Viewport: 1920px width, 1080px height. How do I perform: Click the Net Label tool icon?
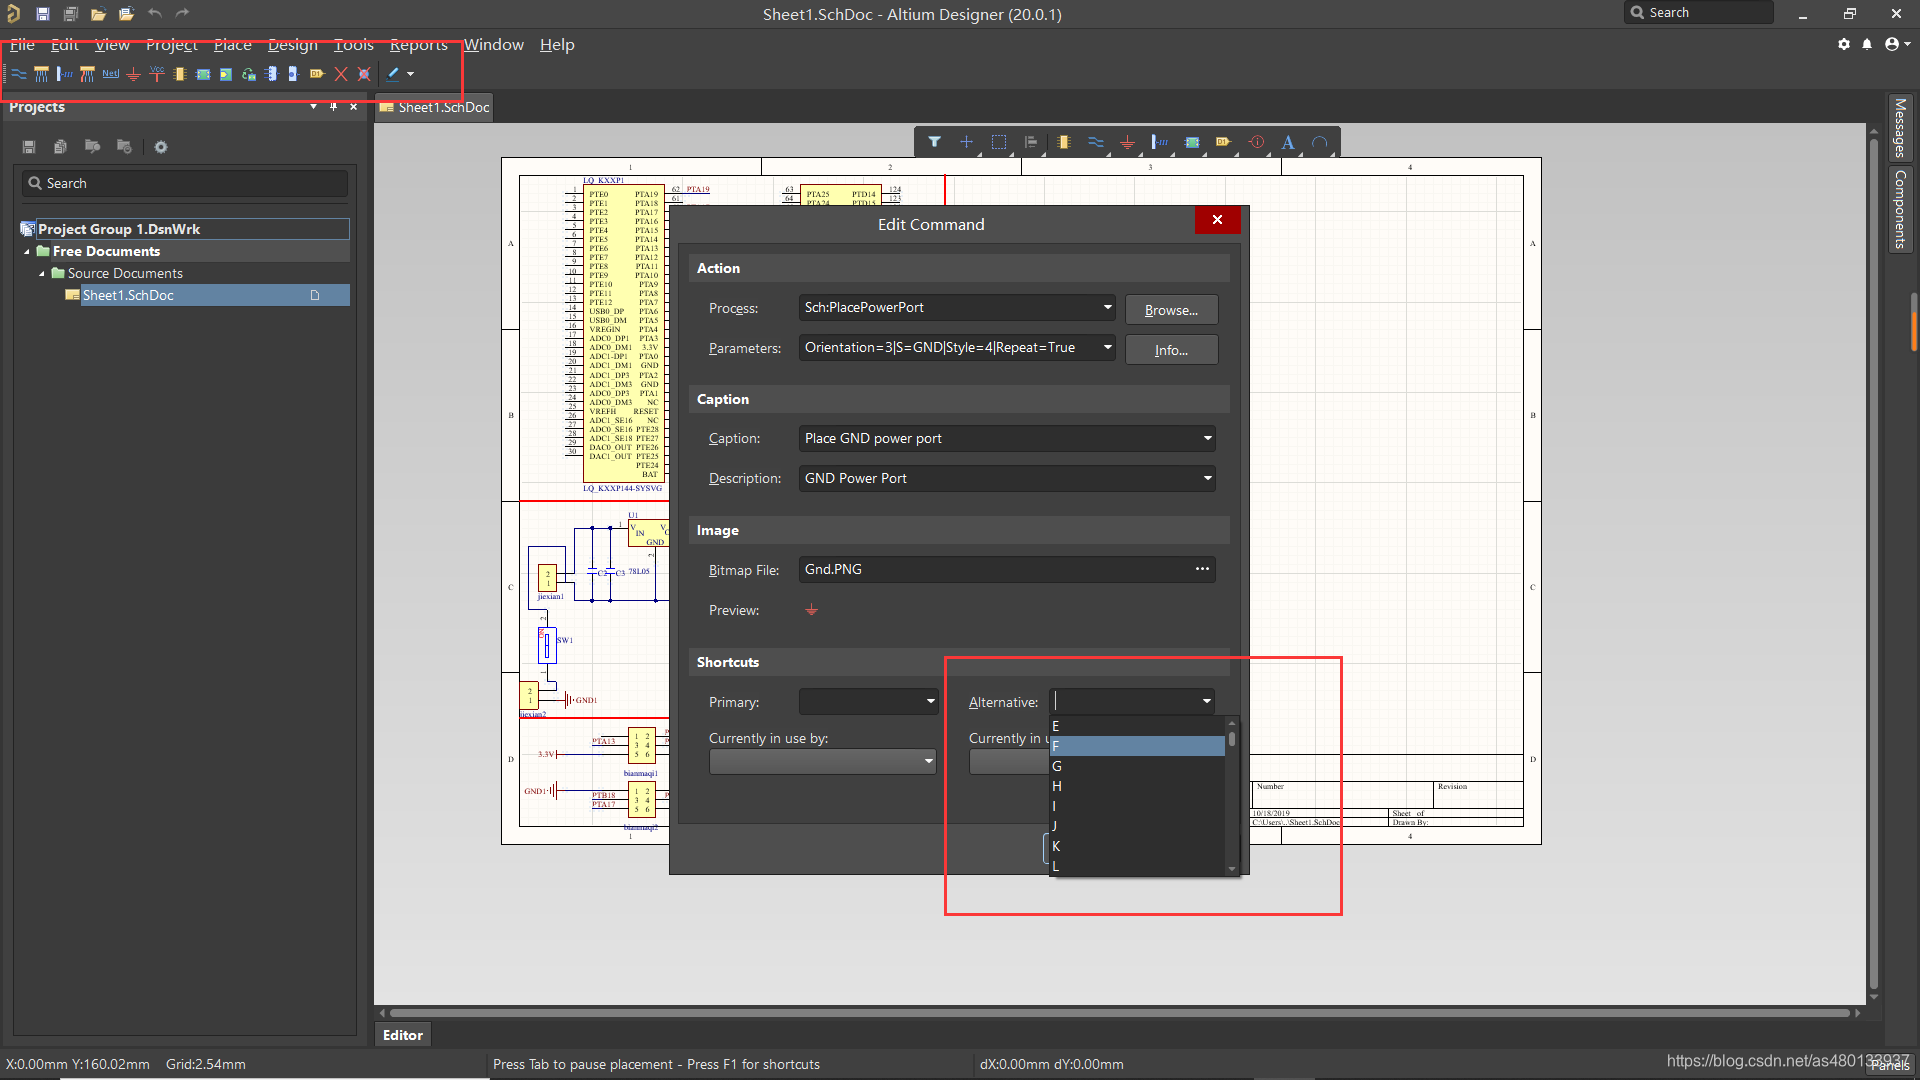click(110, 74)
